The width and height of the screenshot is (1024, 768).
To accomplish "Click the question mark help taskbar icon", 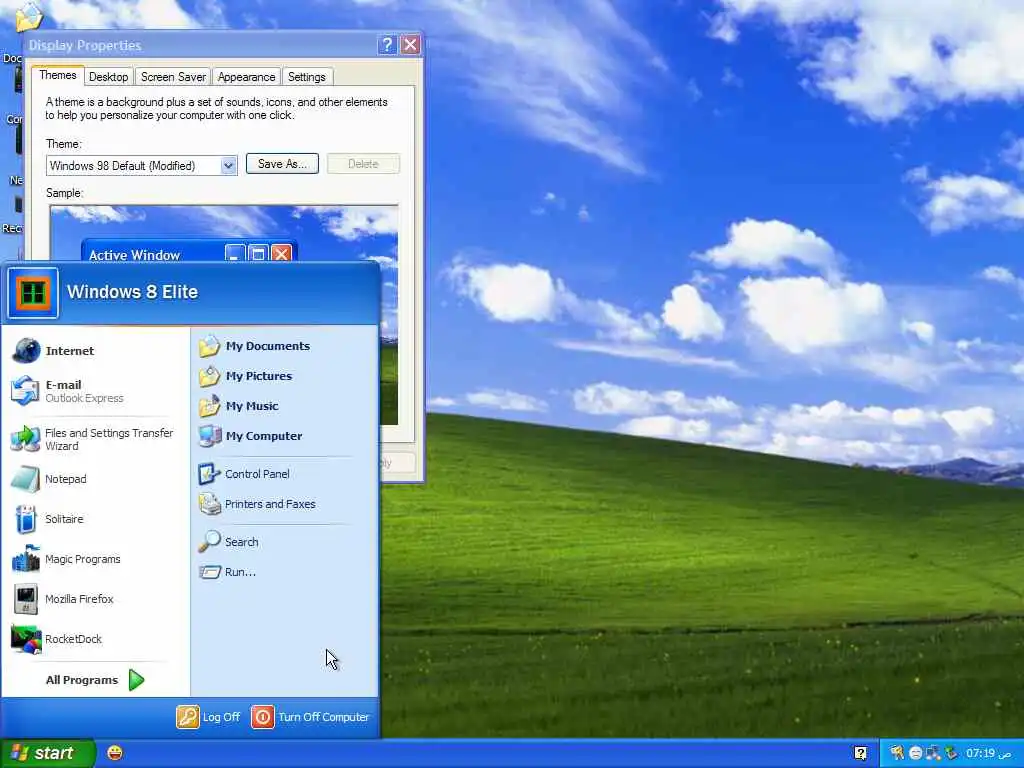I will click(861, 754).
